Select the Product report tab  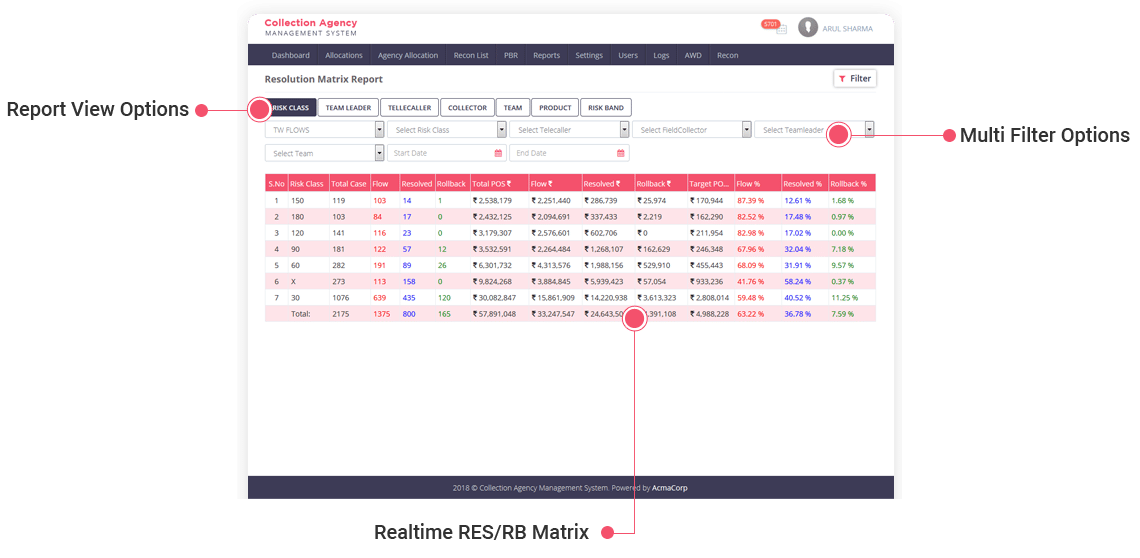click(x=555, y=108)
